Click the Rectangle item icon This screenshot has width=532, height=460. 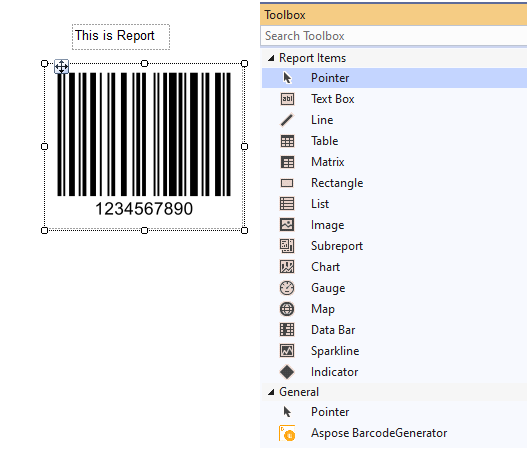coord(287,183)
